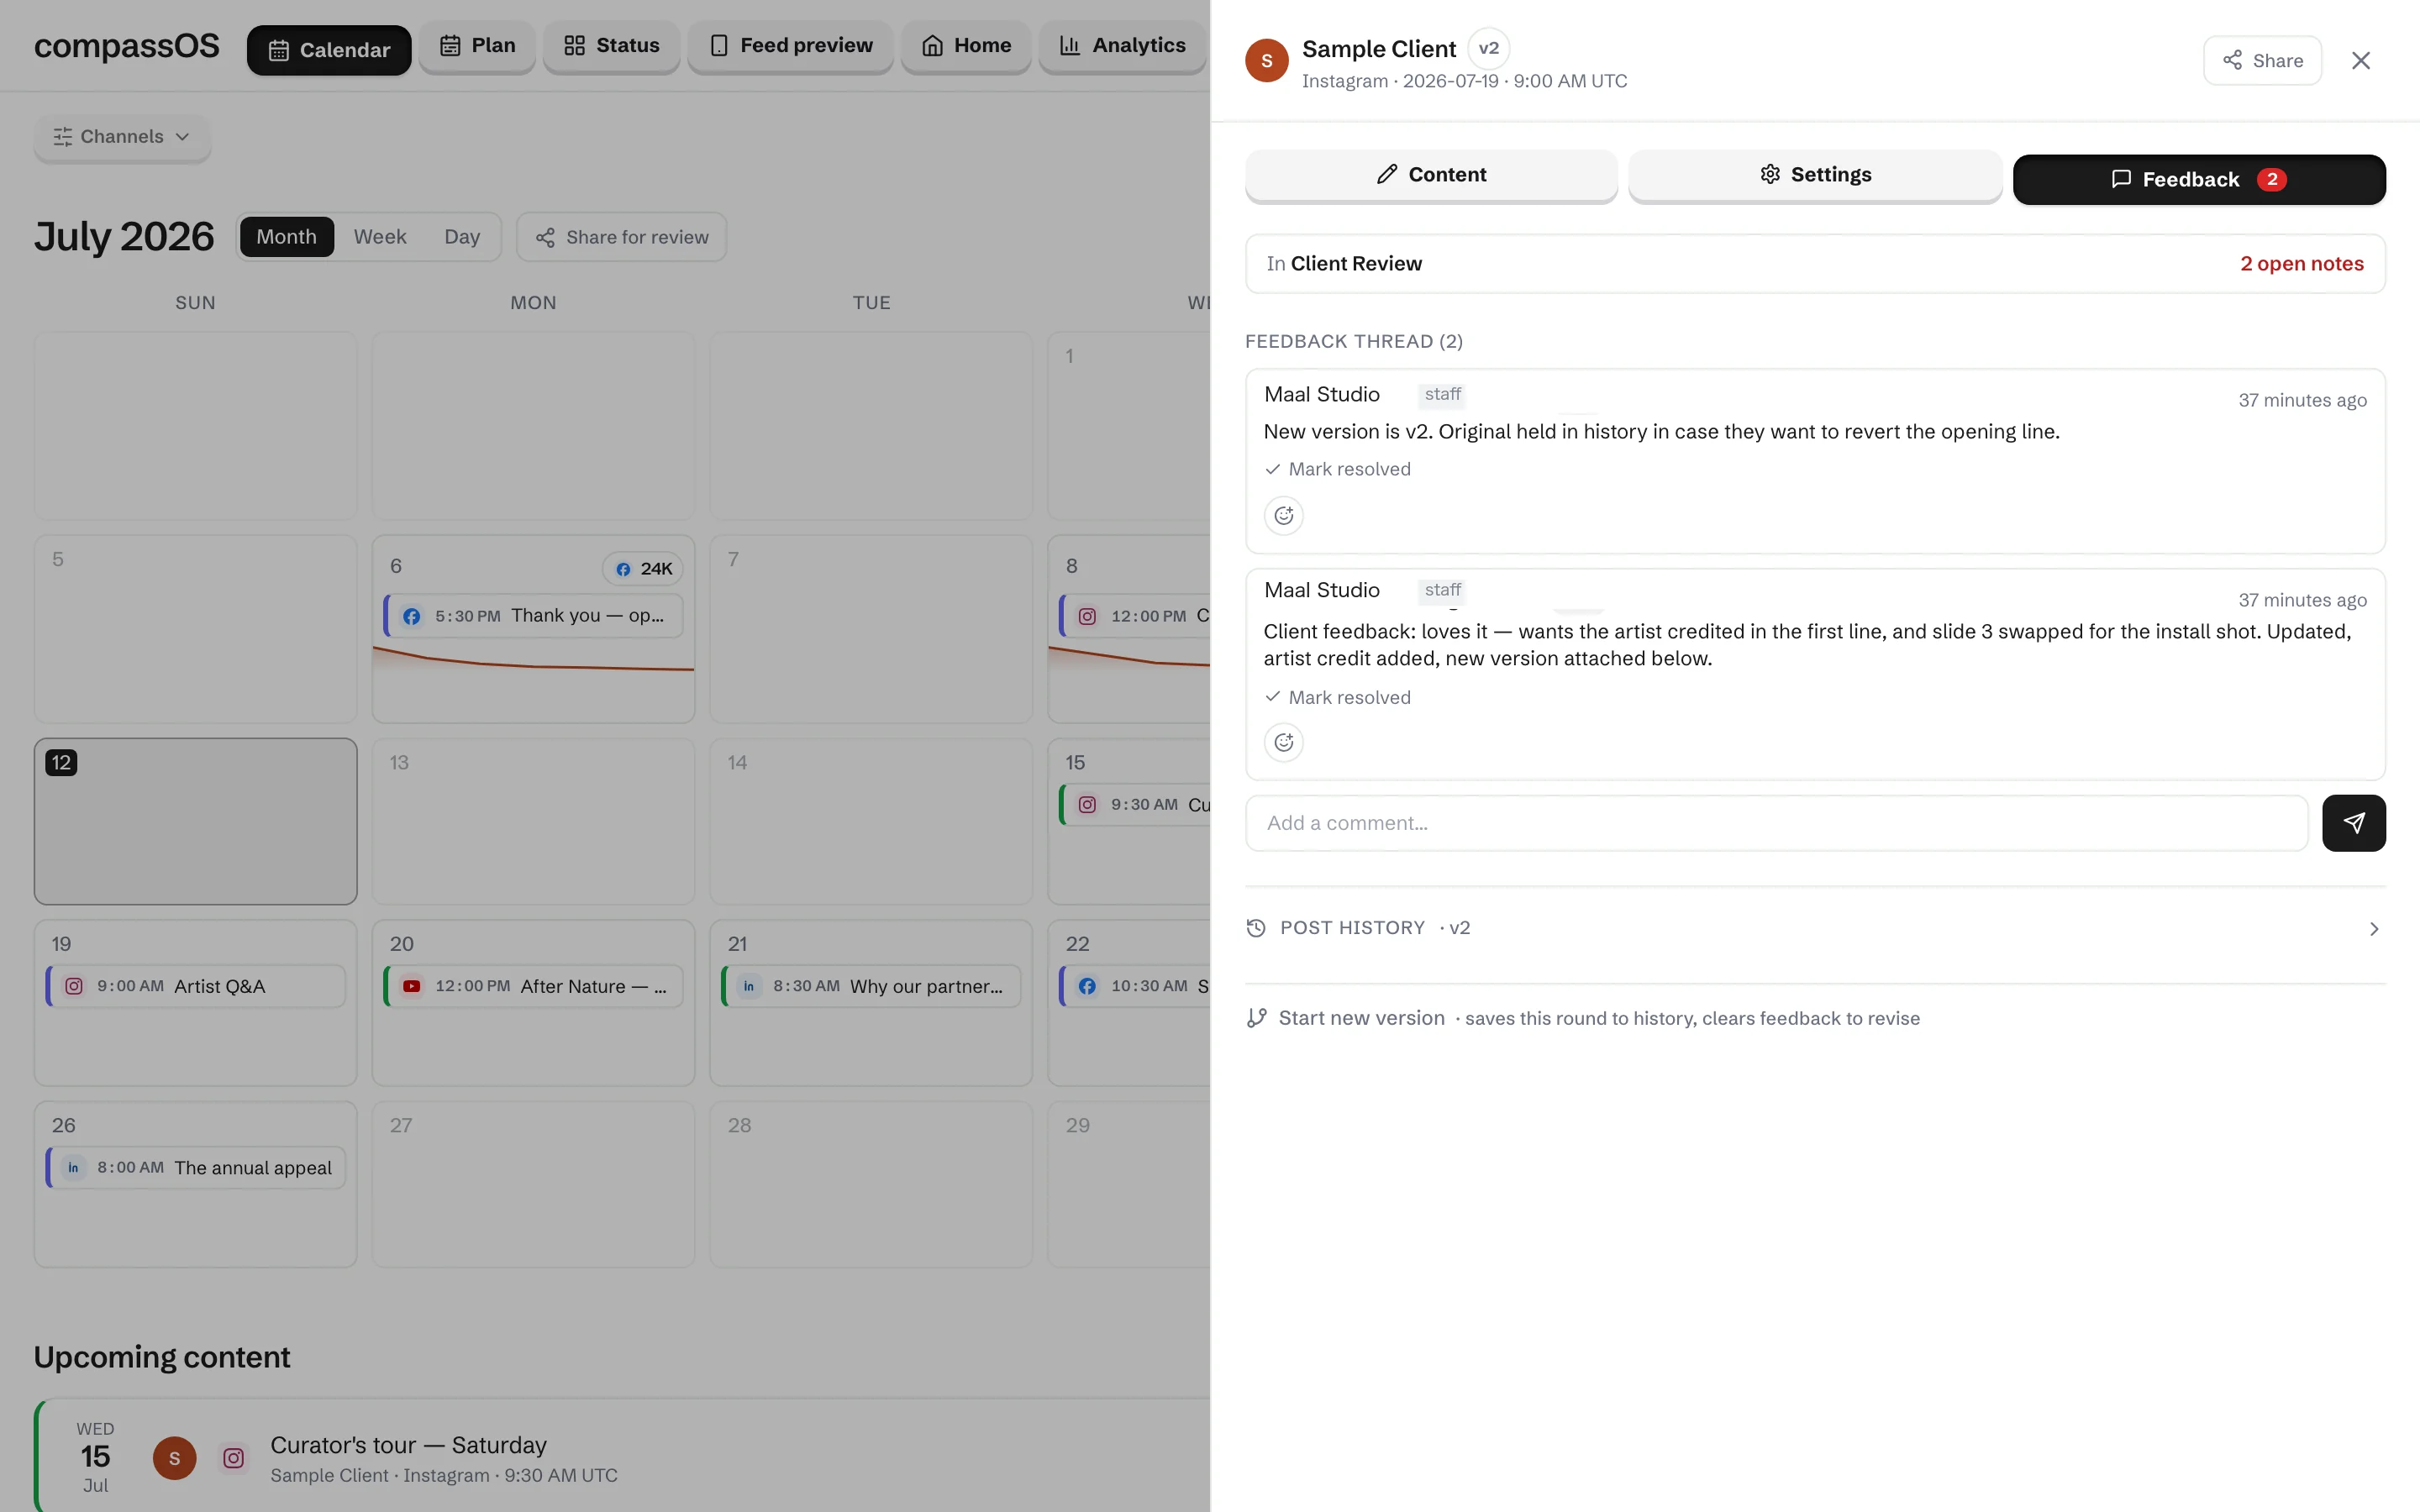Expand the Channels filter dropdown
Screen dimensions: 2420x1512
click(122, 137)
